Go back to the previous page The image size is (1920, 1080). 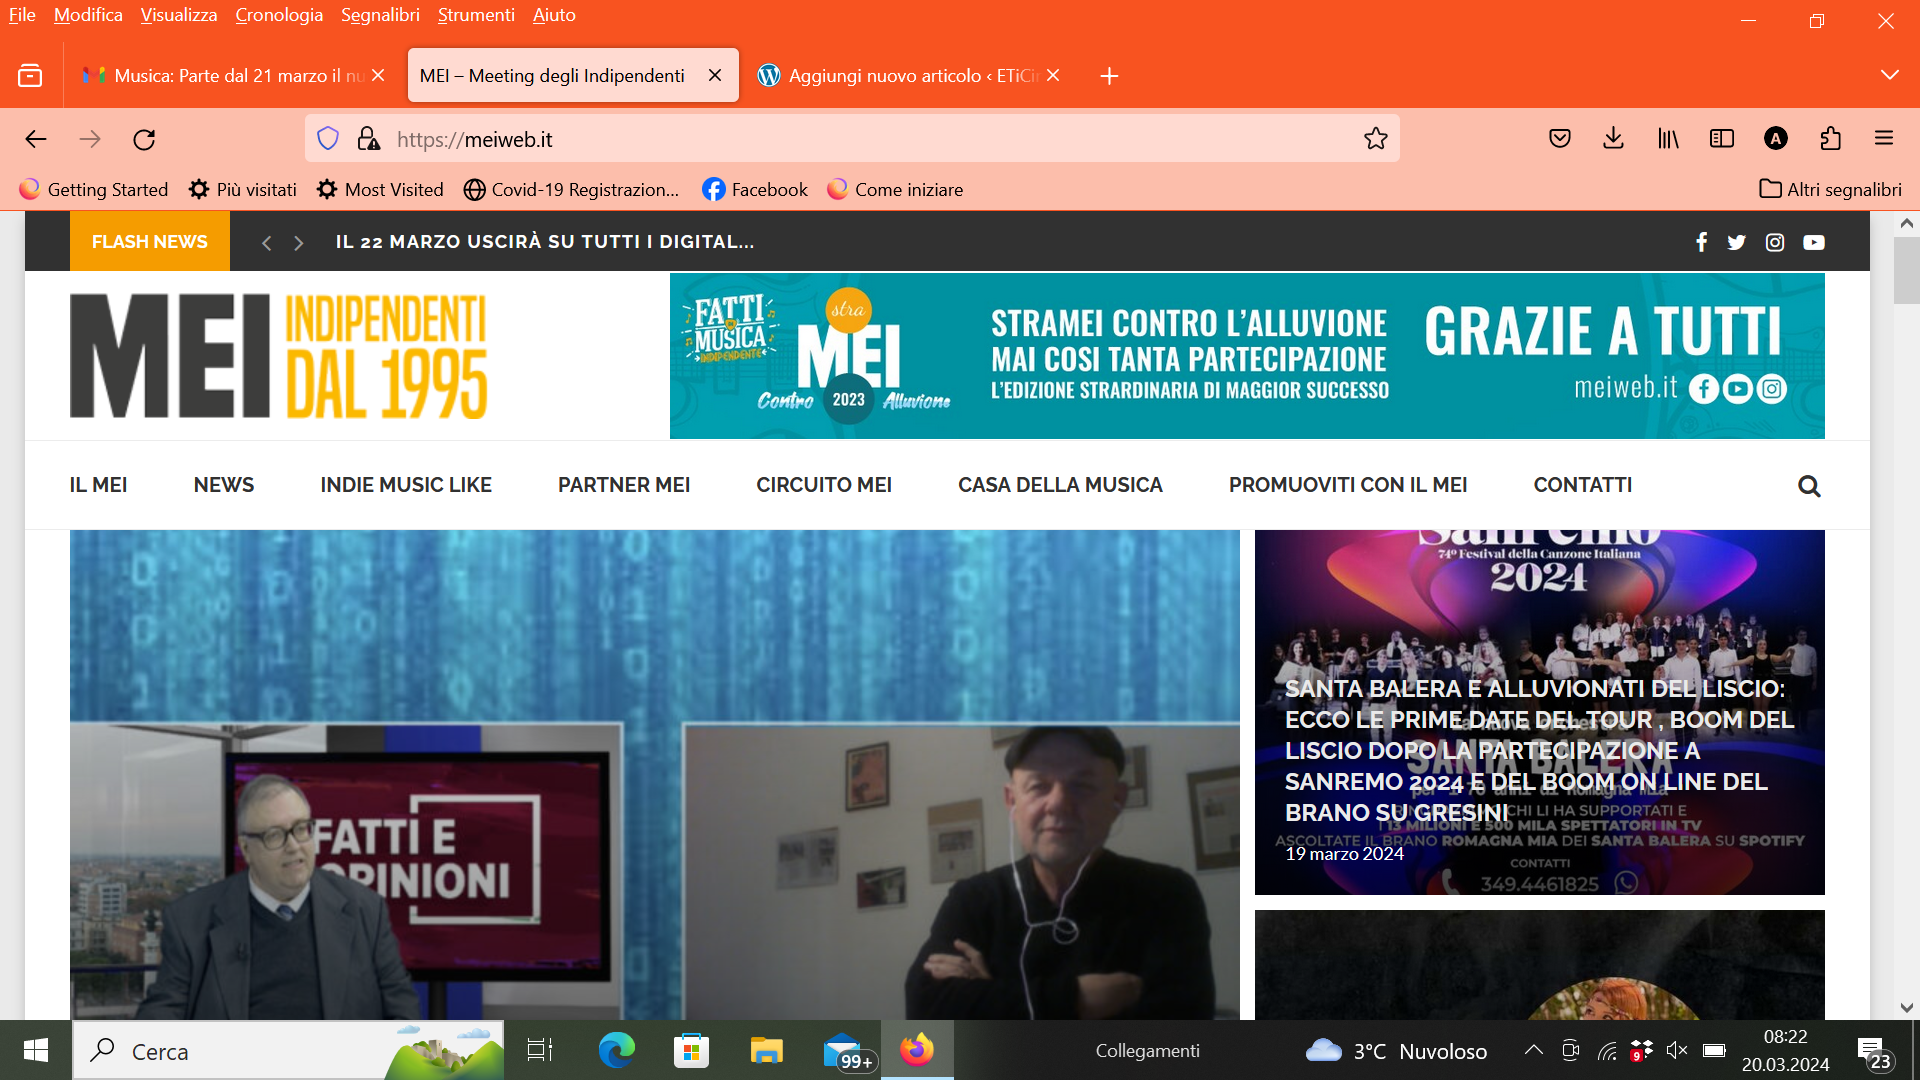click(x=36, y=139)
